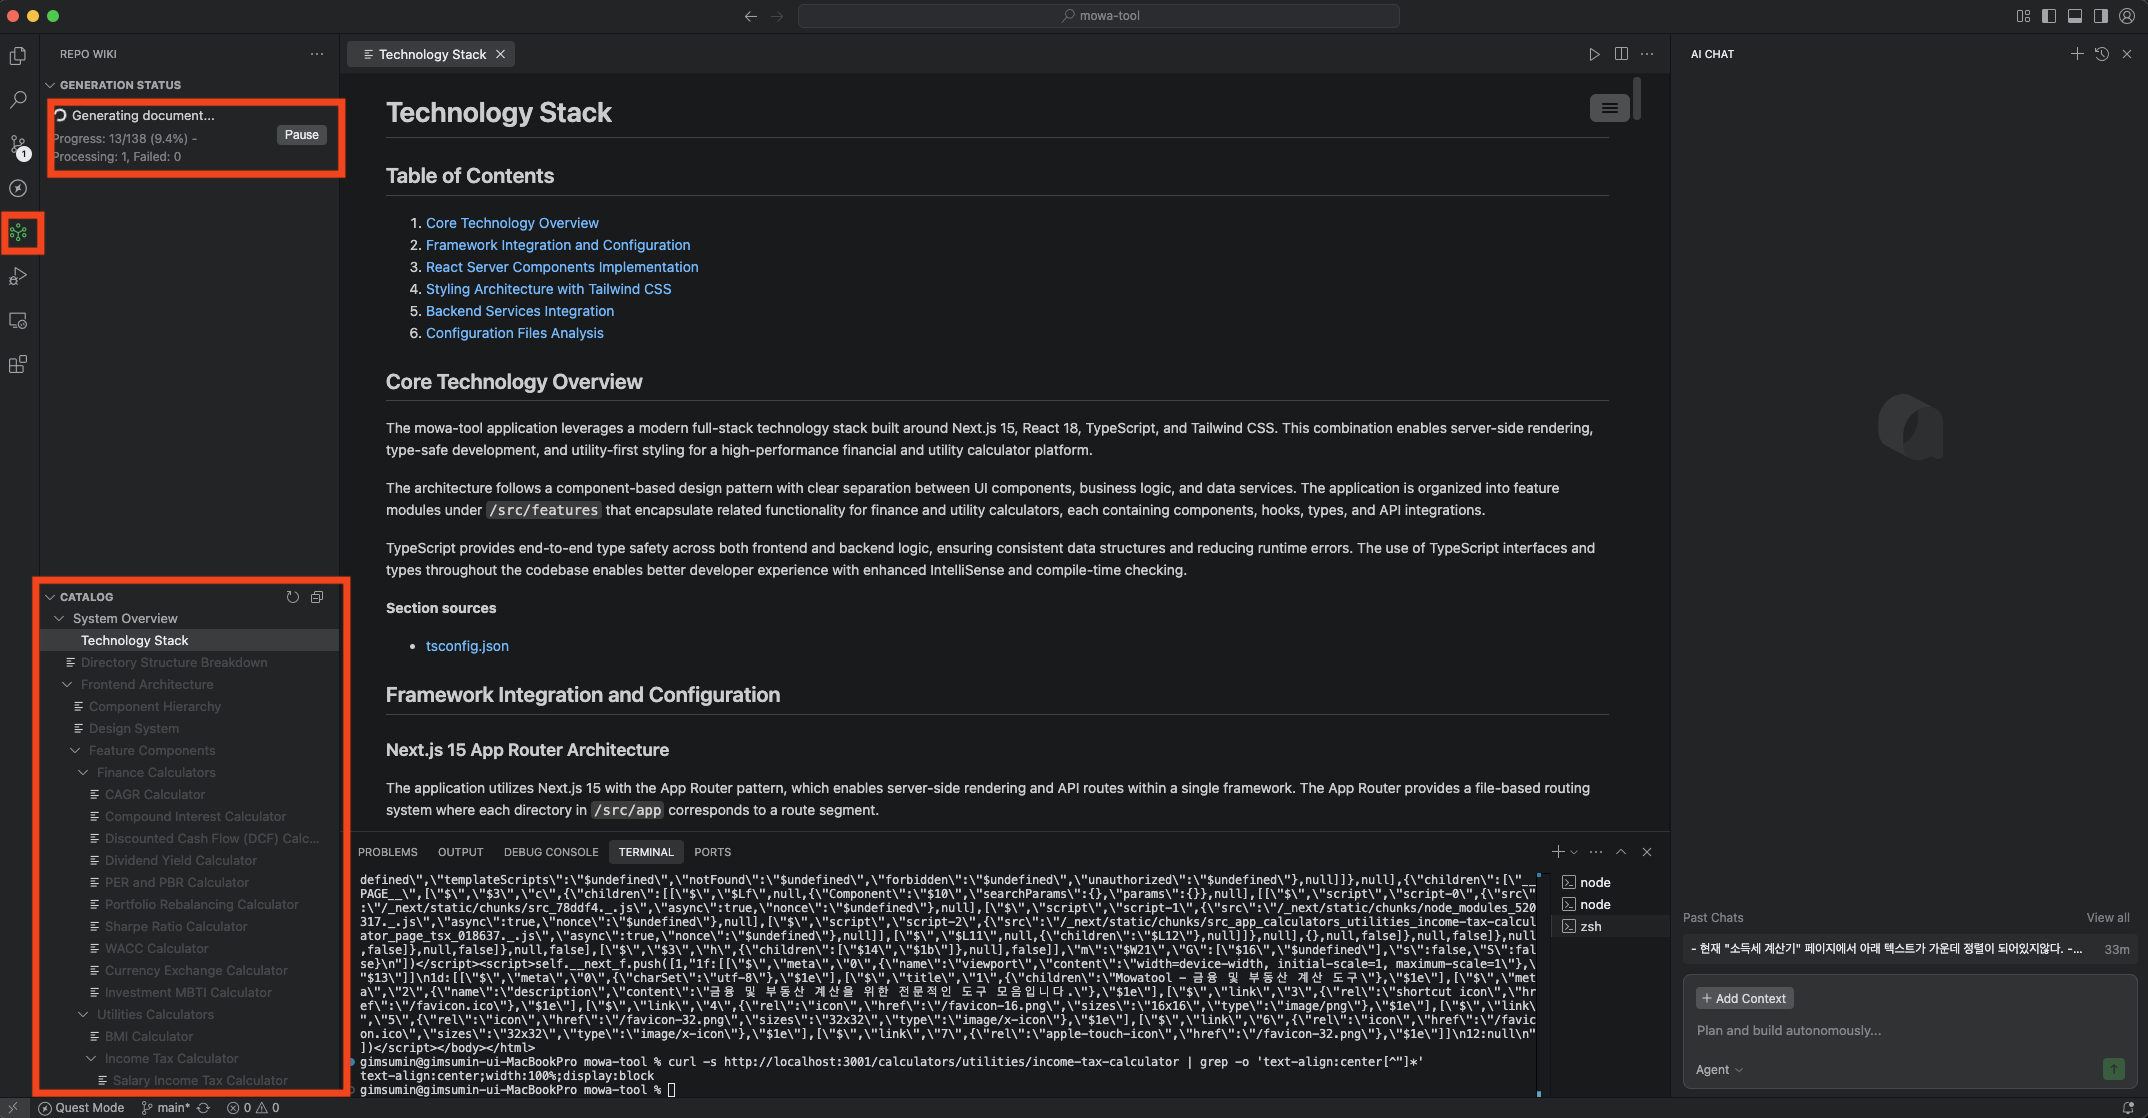Pause the document generation
The height and width of the screenshot is (1118, 2148).
[x=301, y=135]
